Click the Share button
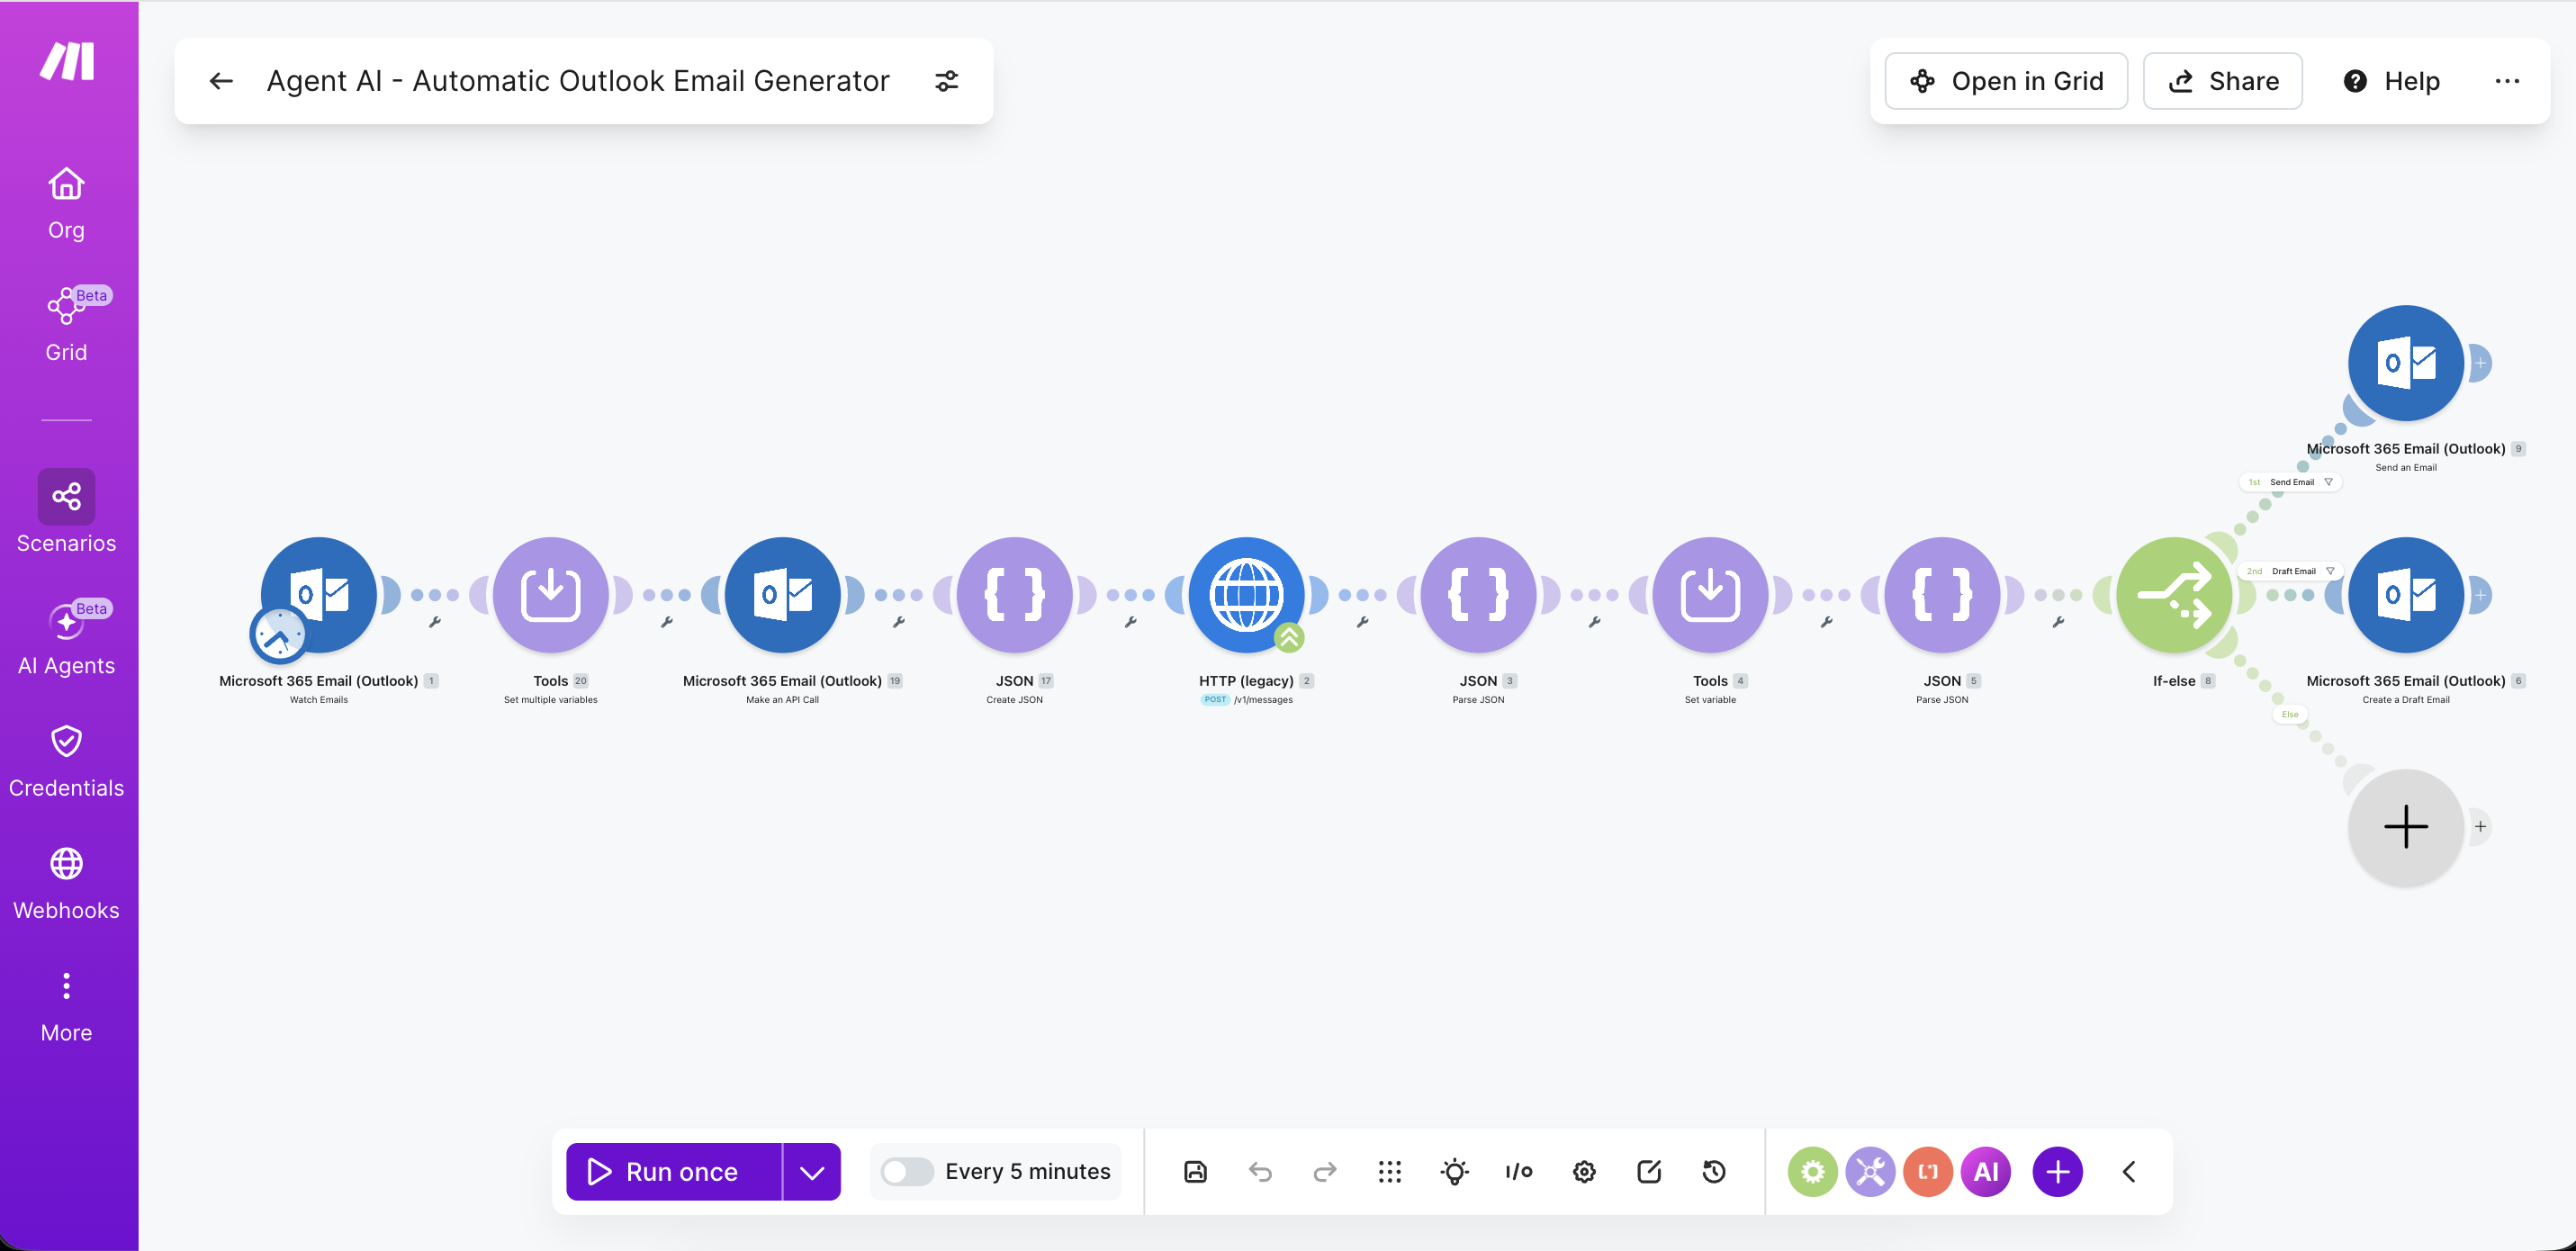2576x1251 pixels. pyautogui.click(x=2222, y=81)
